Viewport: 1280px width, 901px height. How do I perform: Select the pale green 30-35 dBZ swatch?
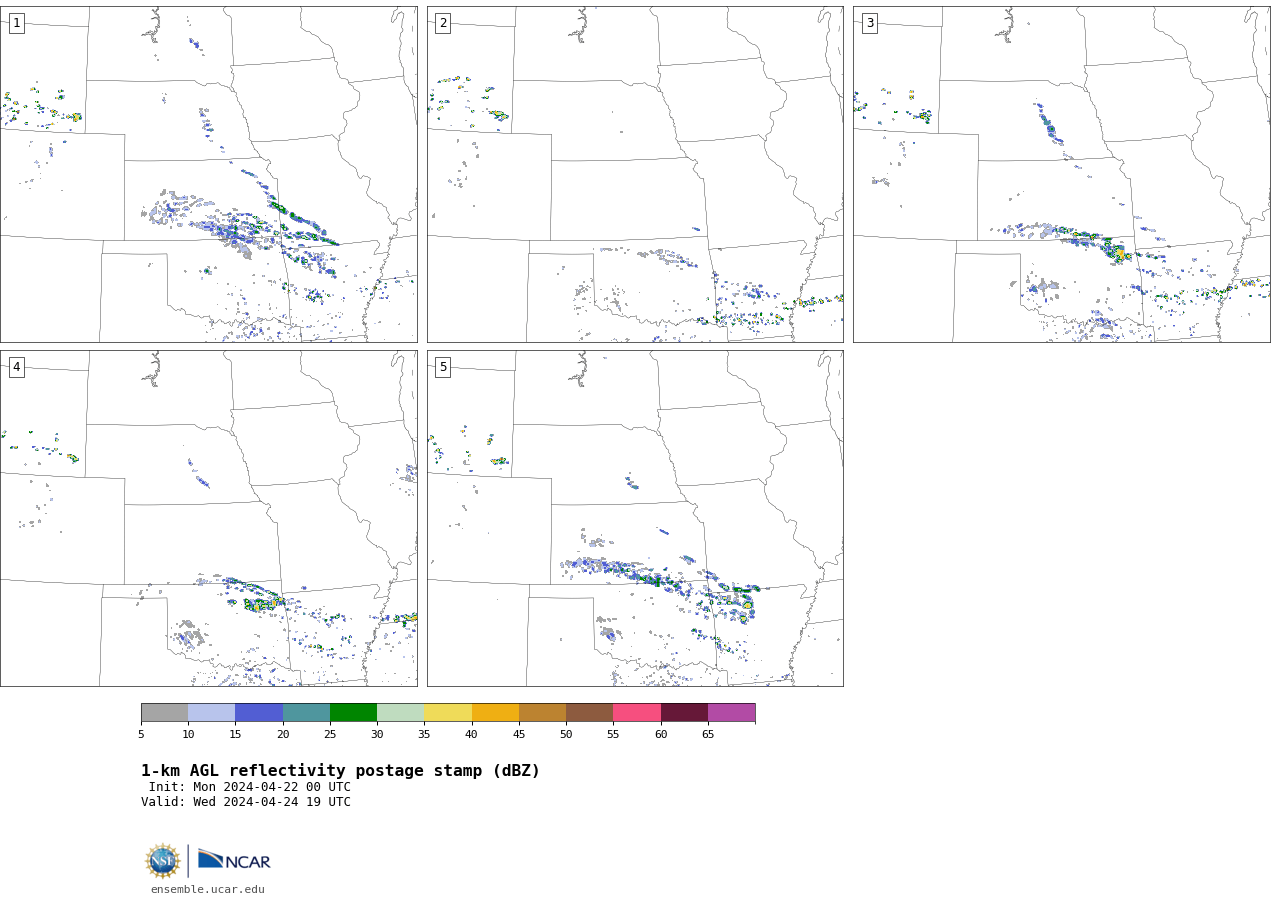[x=400, y=712]
